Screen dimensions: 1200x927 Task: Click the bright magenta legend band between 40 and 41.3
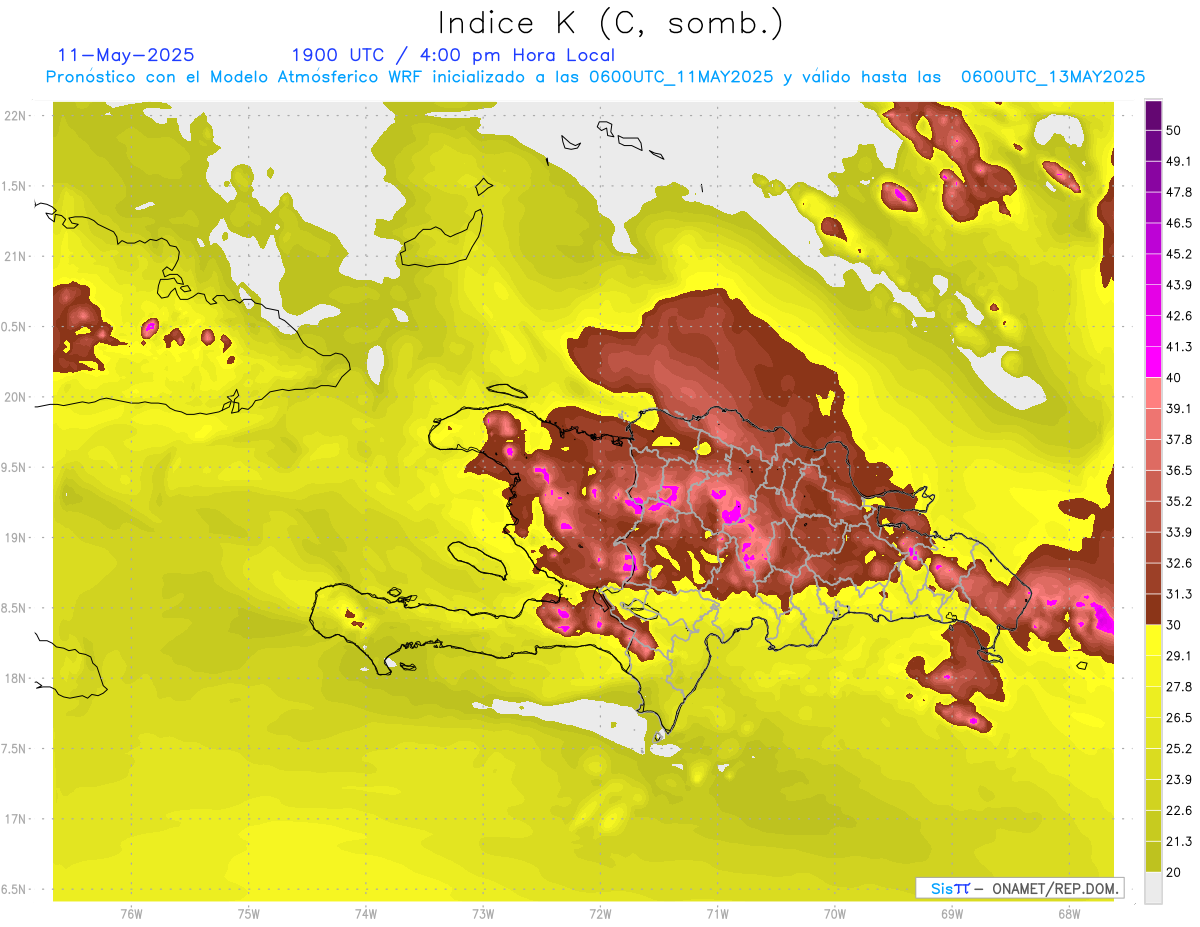tap(1153, 362)
